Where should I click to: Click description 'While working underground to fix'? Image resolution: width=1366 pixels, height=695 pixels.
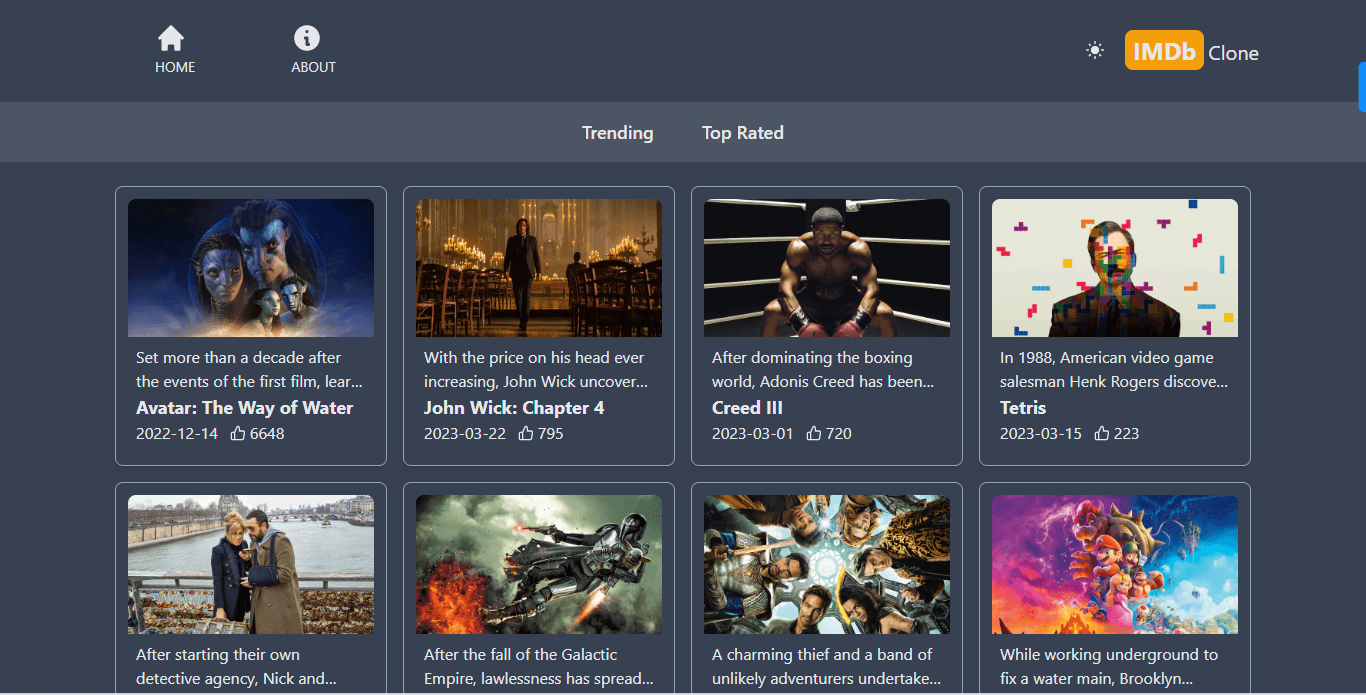click(1109, 666)
